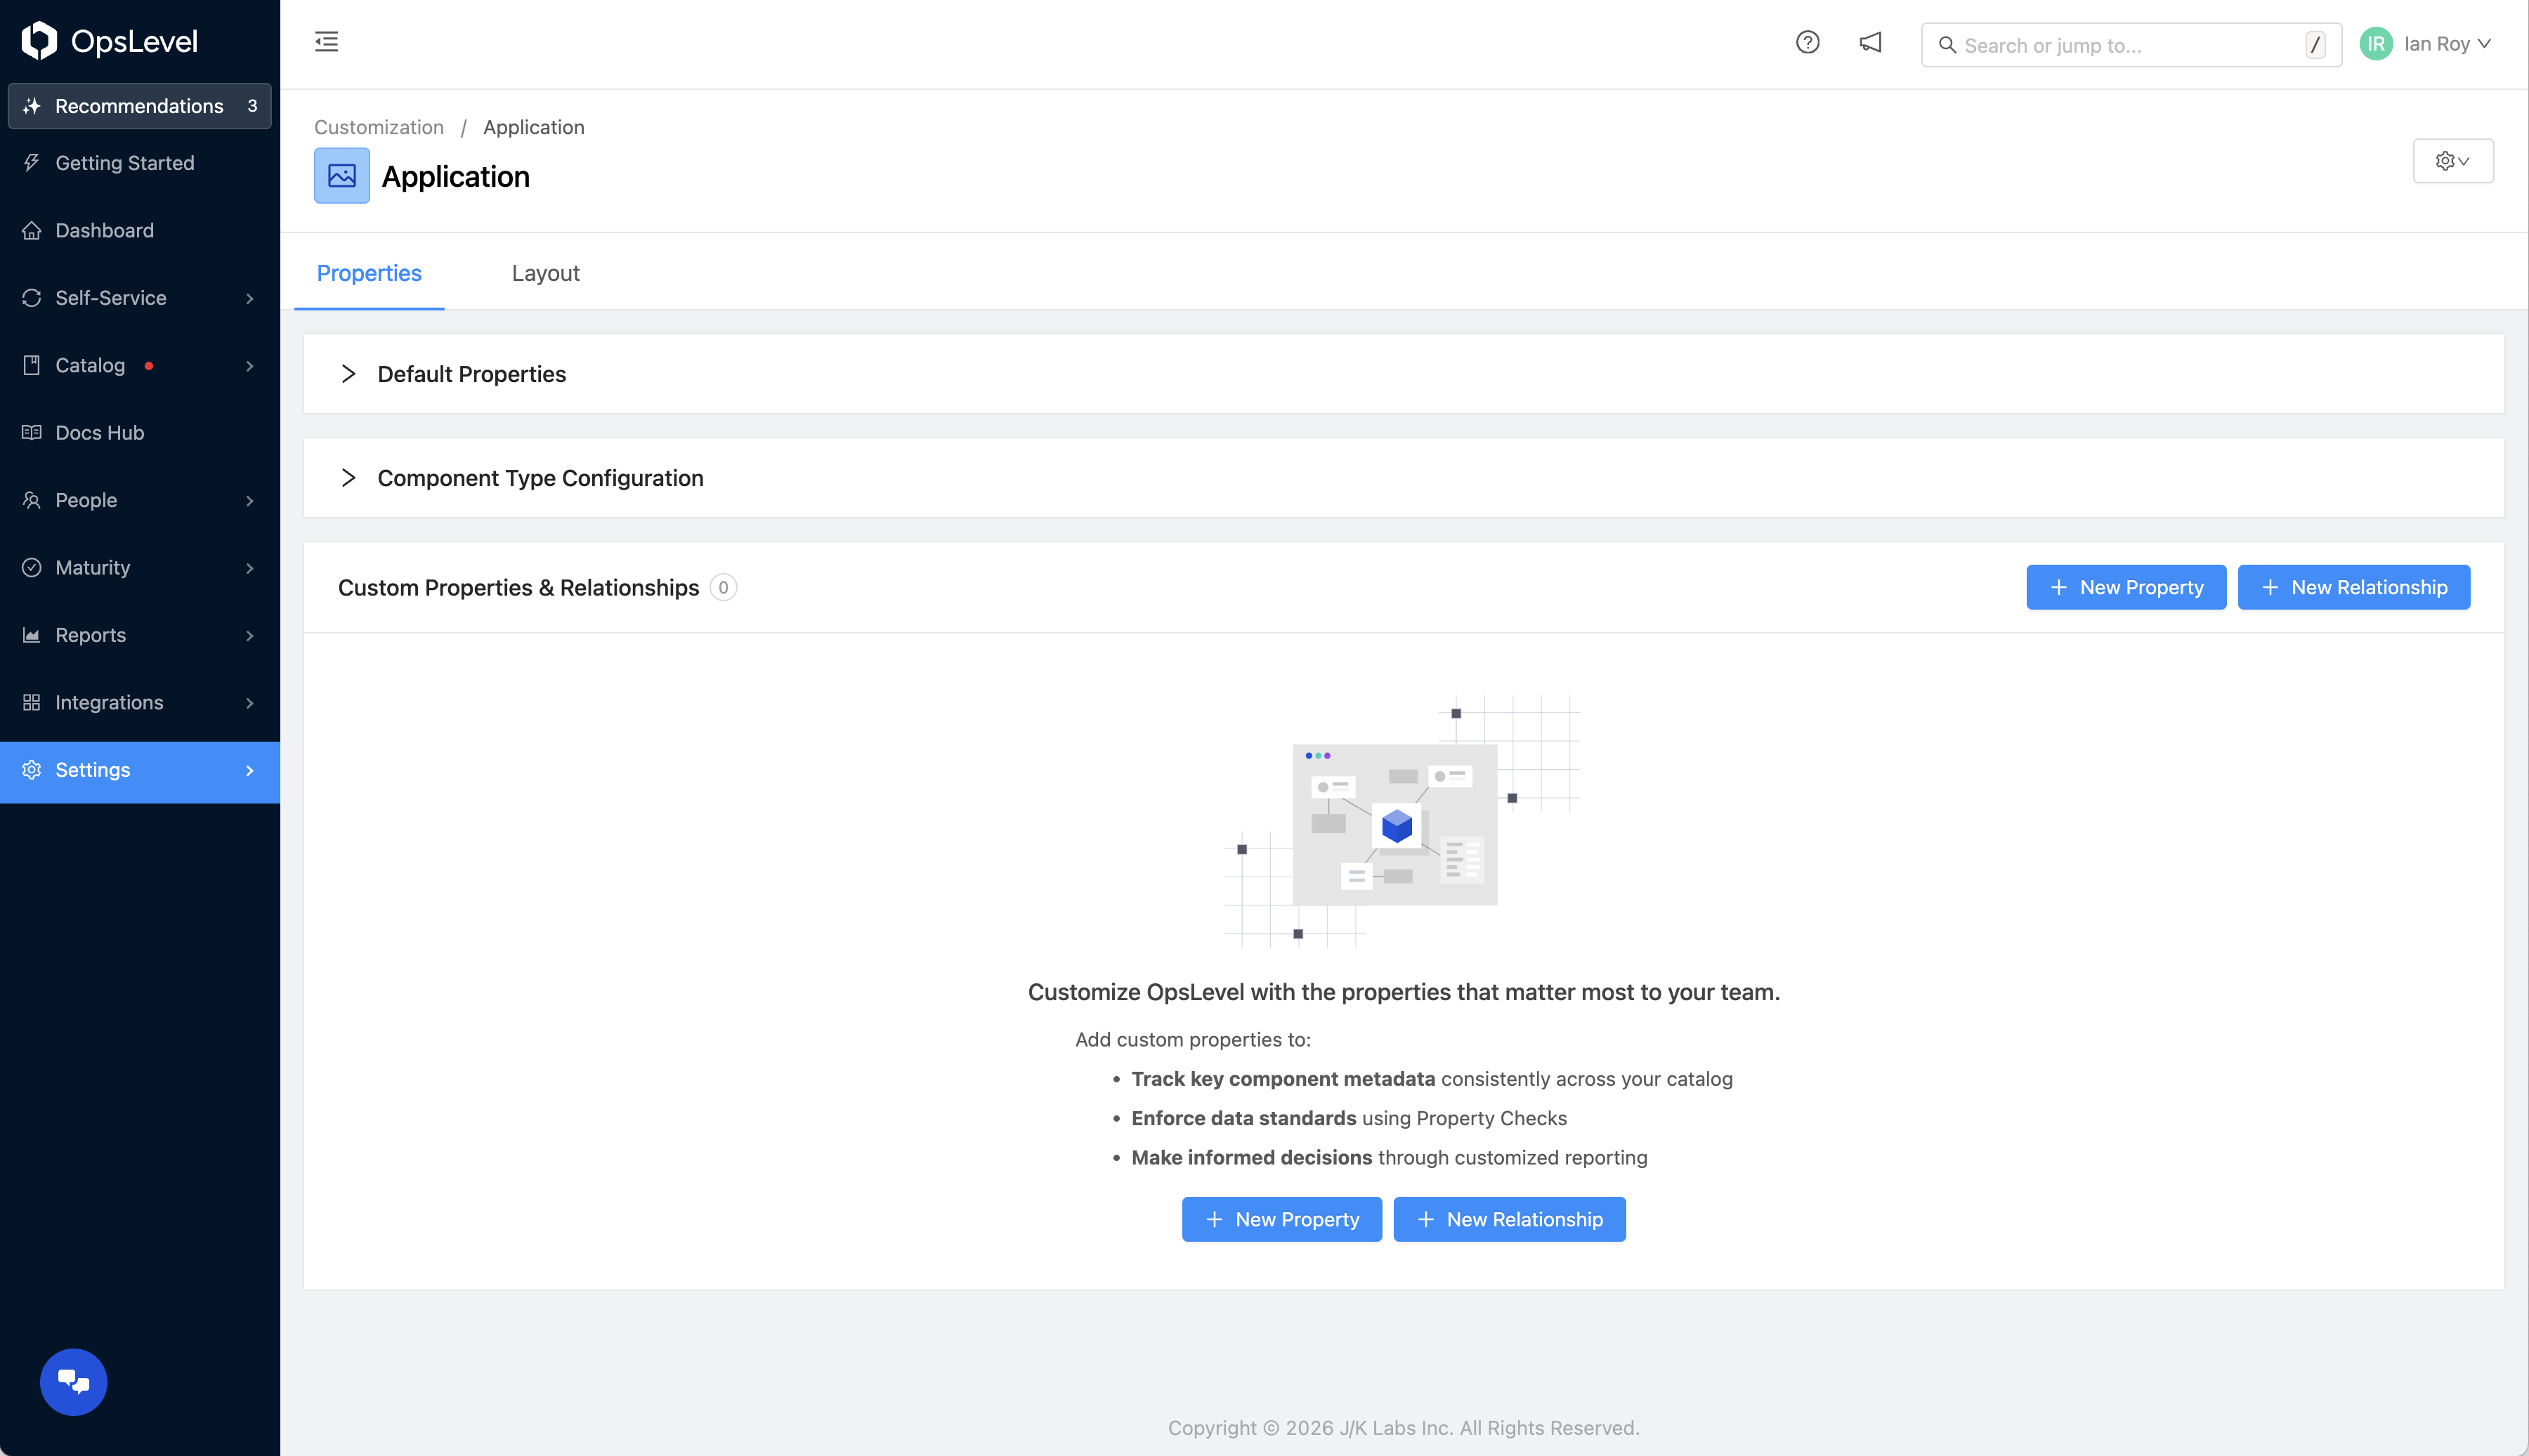Click the Self-Service refresh icon
Screen dimensions: 2529x1456
coord(32,298)
